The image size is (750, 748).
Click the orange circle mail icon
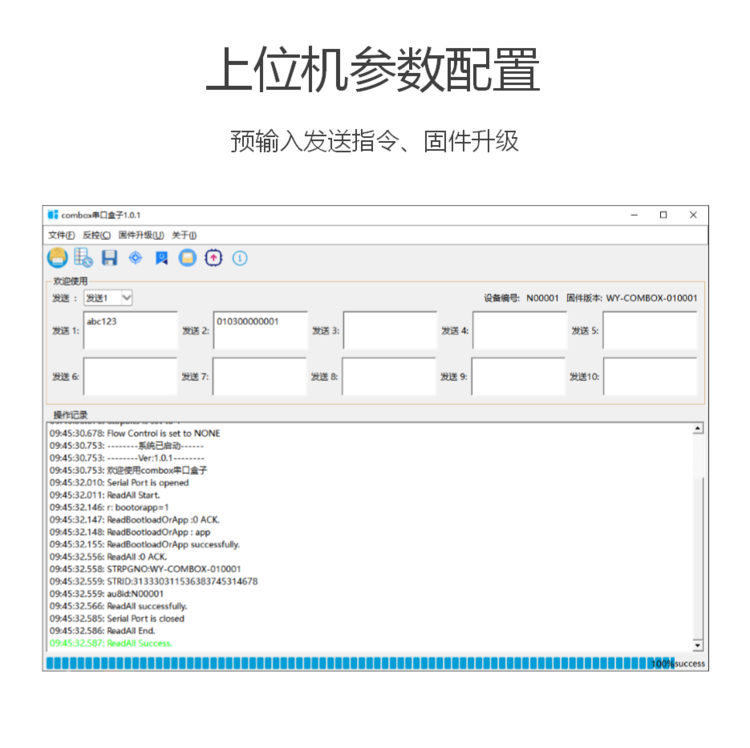click(x=187, y=258)
